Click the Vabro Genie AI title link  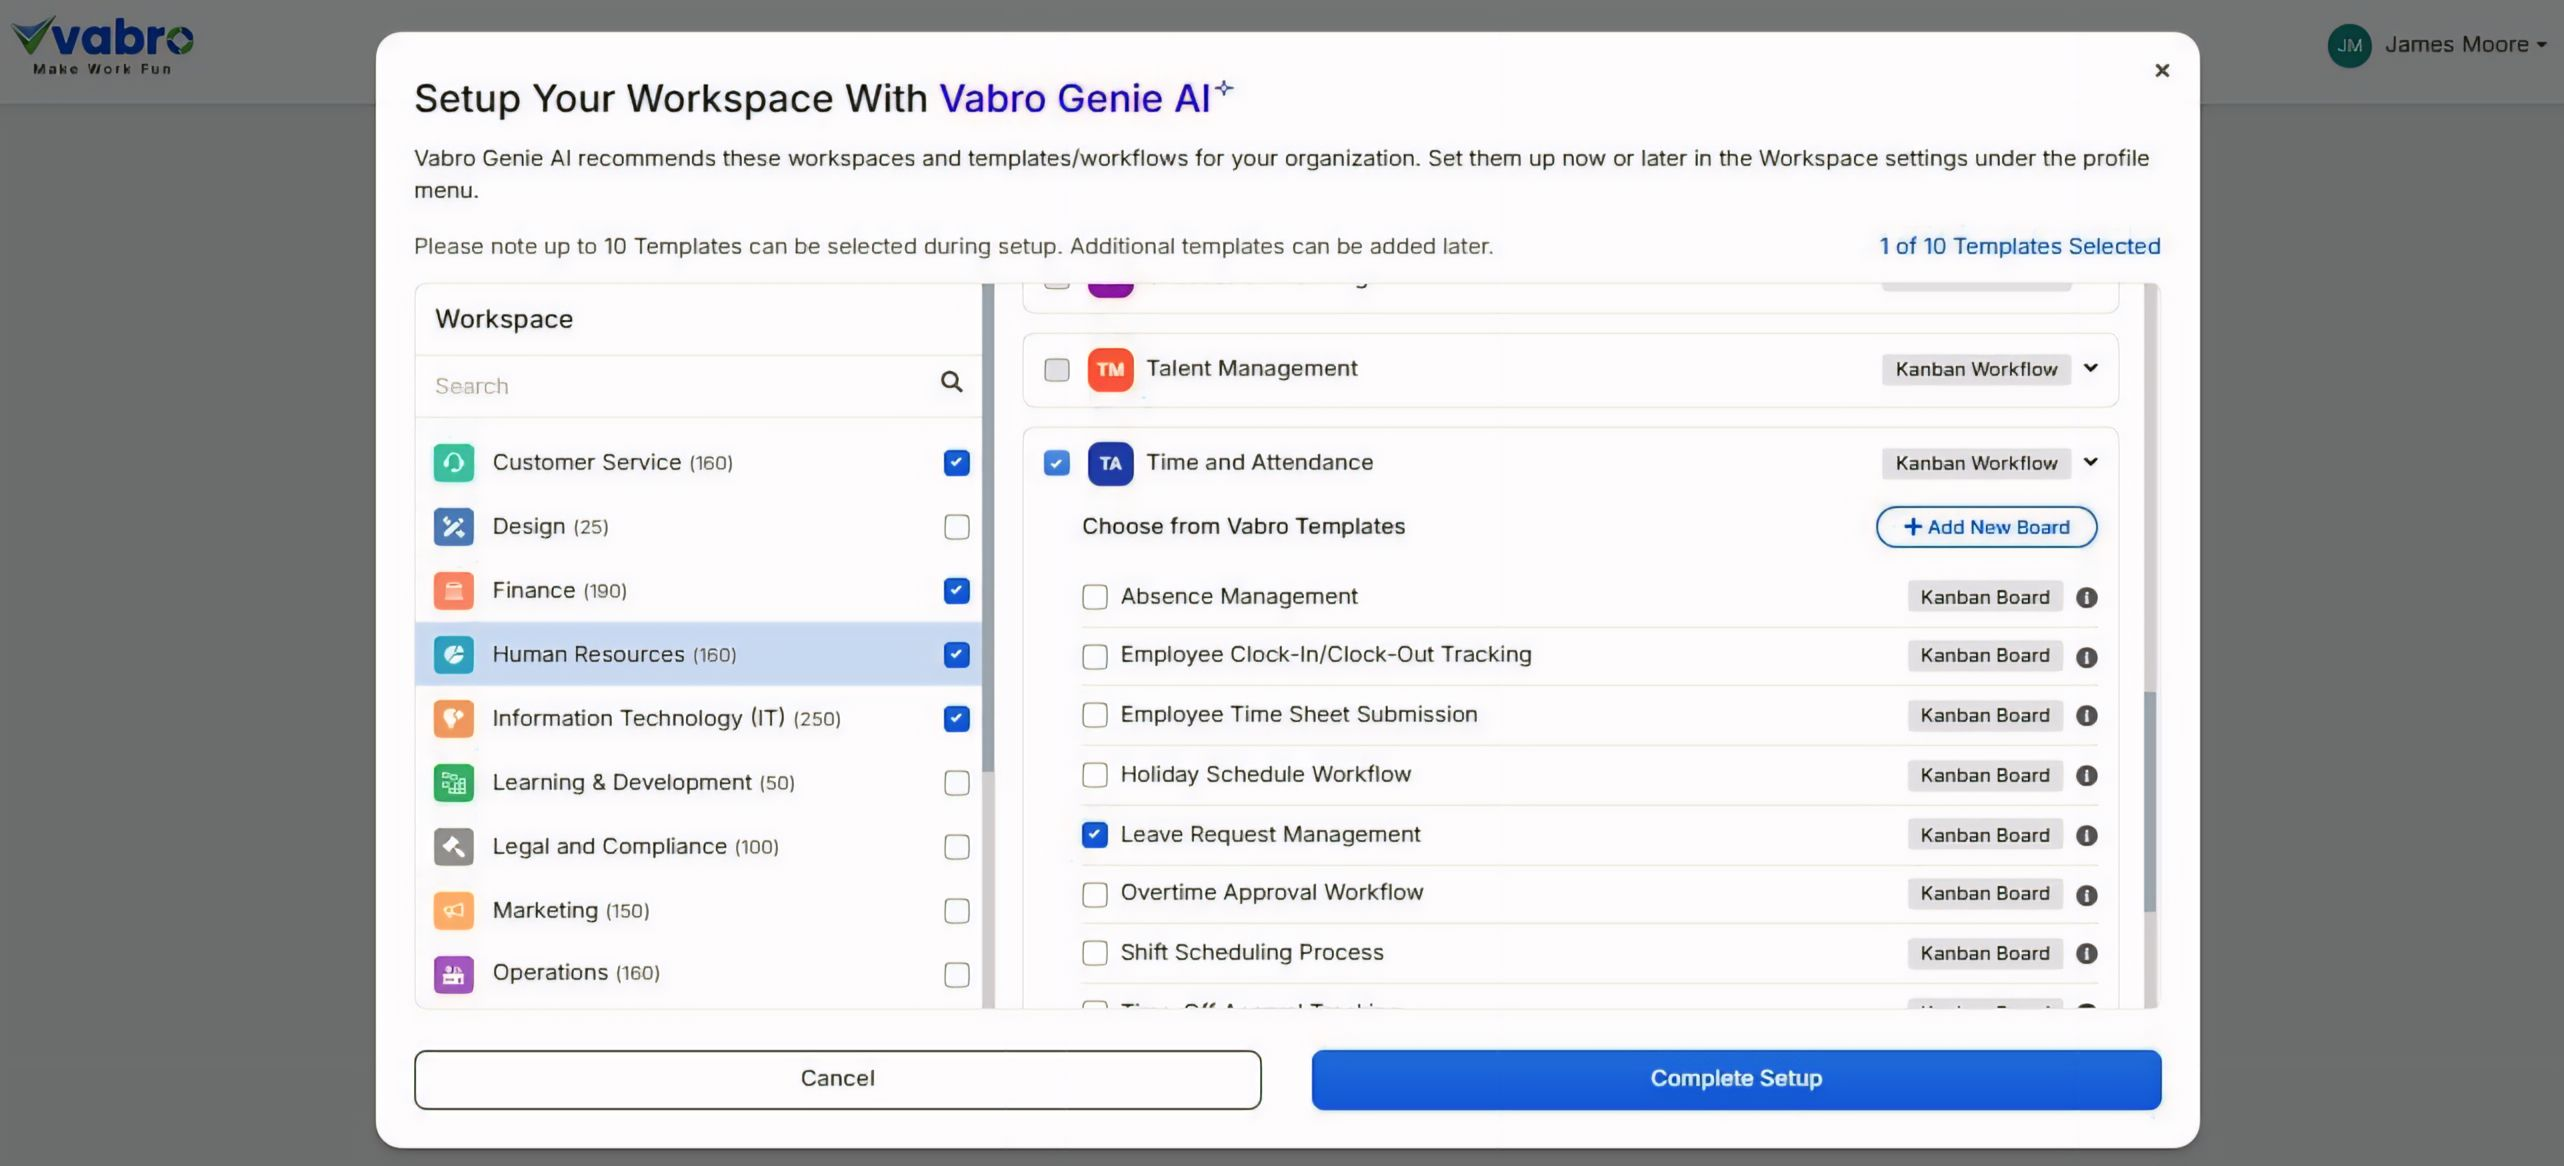pos(1085,98)
